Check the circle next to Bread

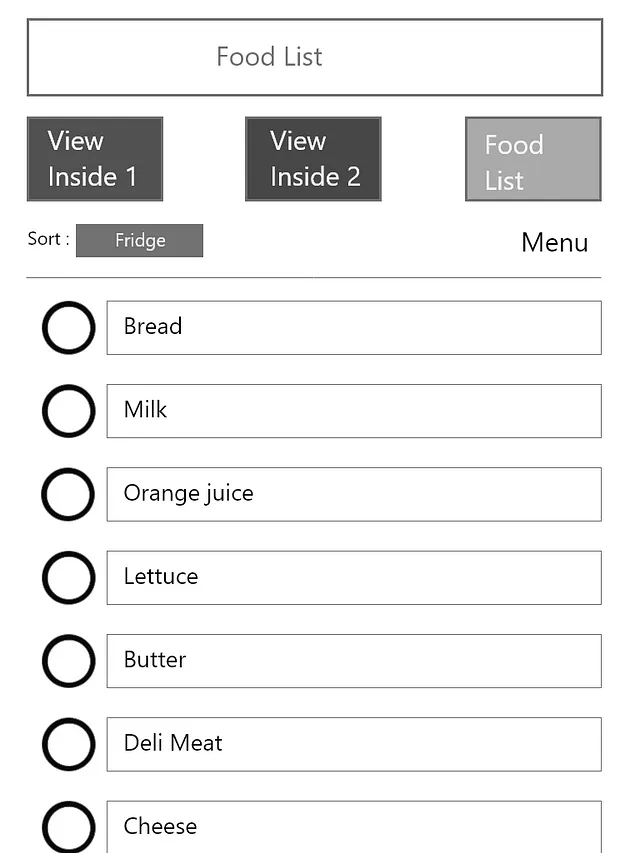point(68,327)
